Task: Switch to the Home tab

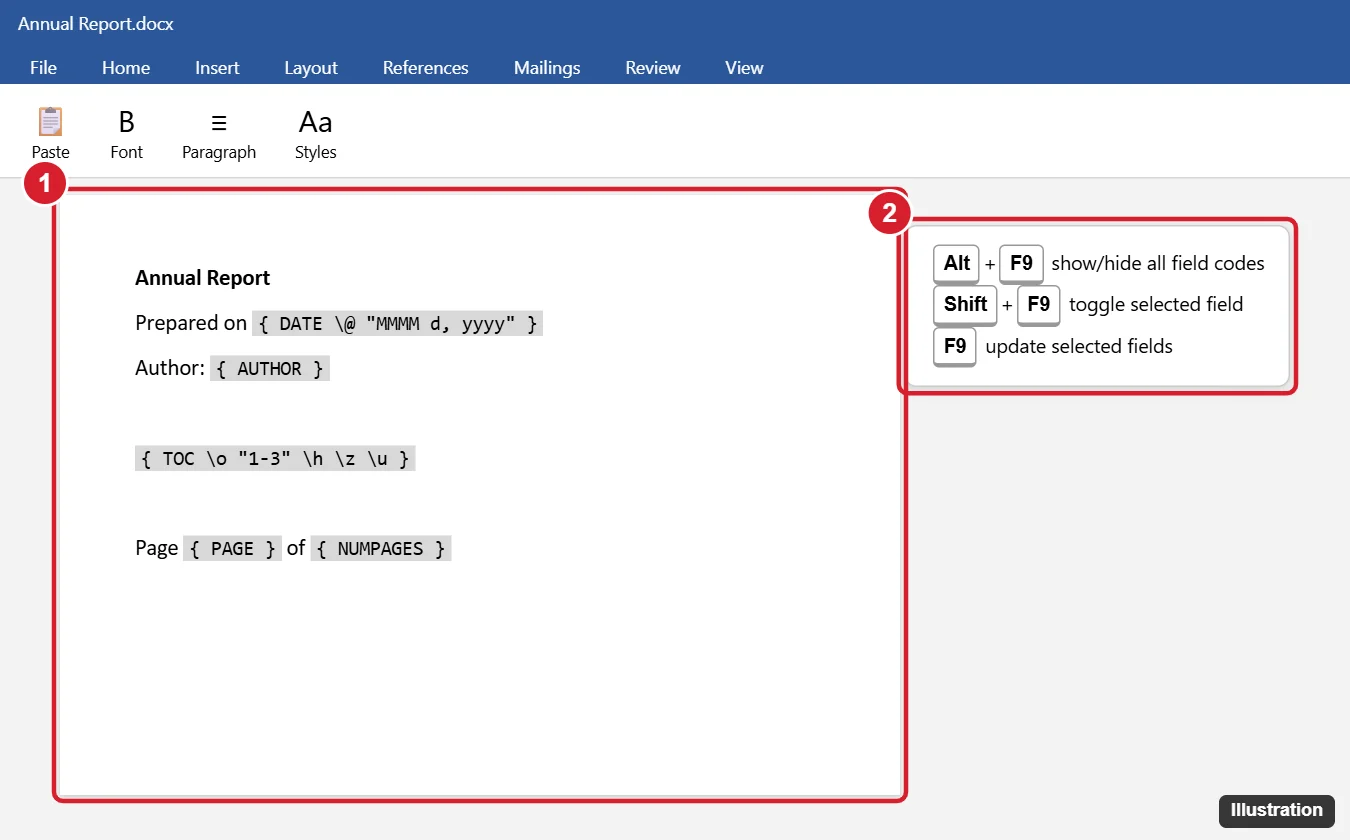Action: tap(126, 68)
